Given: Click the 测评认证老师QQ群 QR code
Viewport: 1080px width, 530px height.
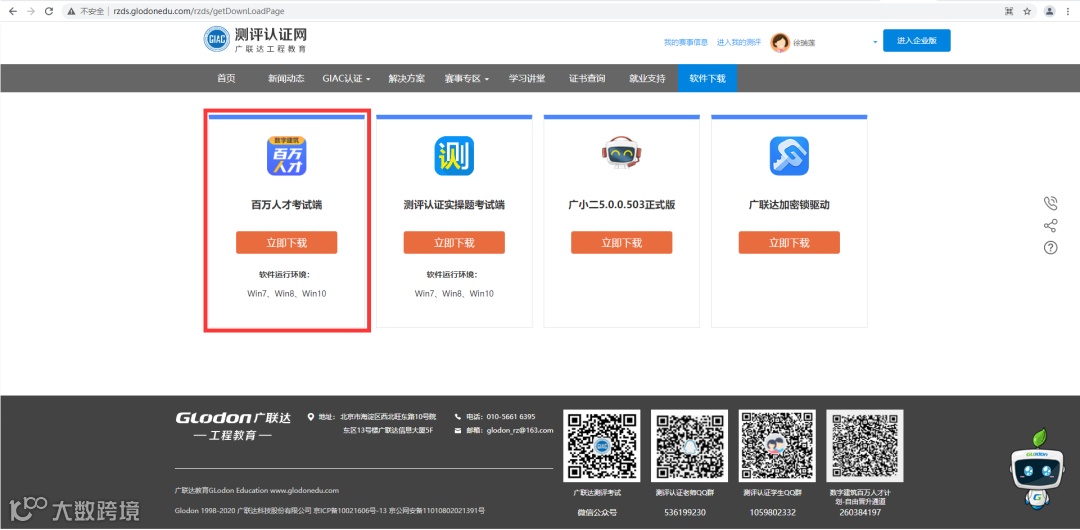Looking at the screenshot, I should (689, 446).
